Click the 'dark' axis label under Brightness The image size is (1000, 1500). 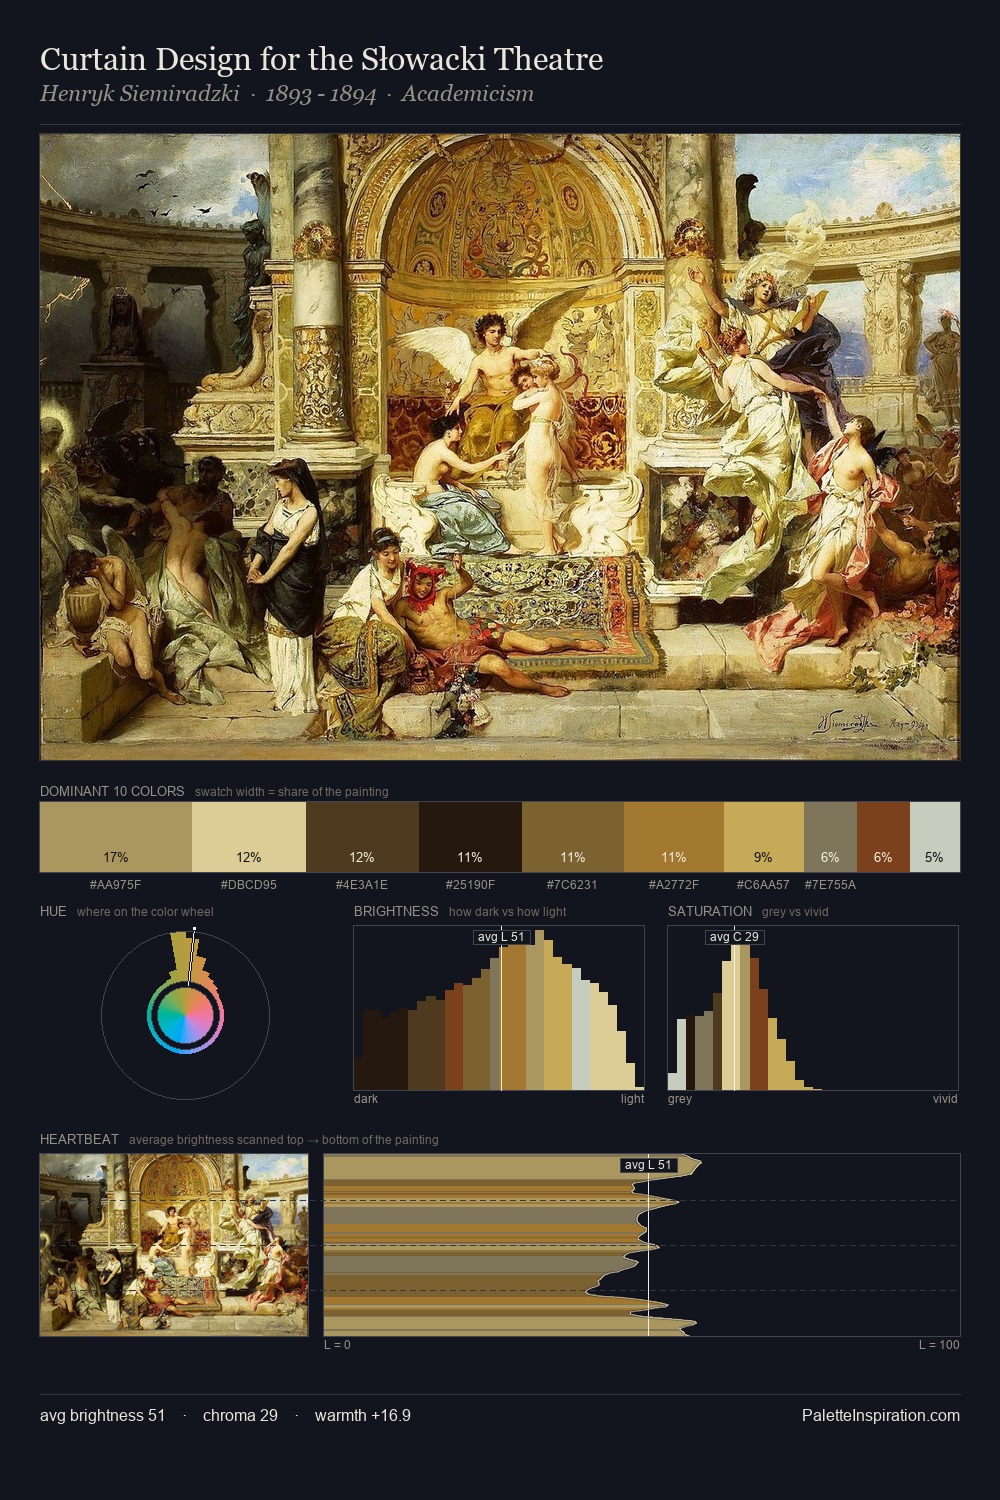point(366,1099)
